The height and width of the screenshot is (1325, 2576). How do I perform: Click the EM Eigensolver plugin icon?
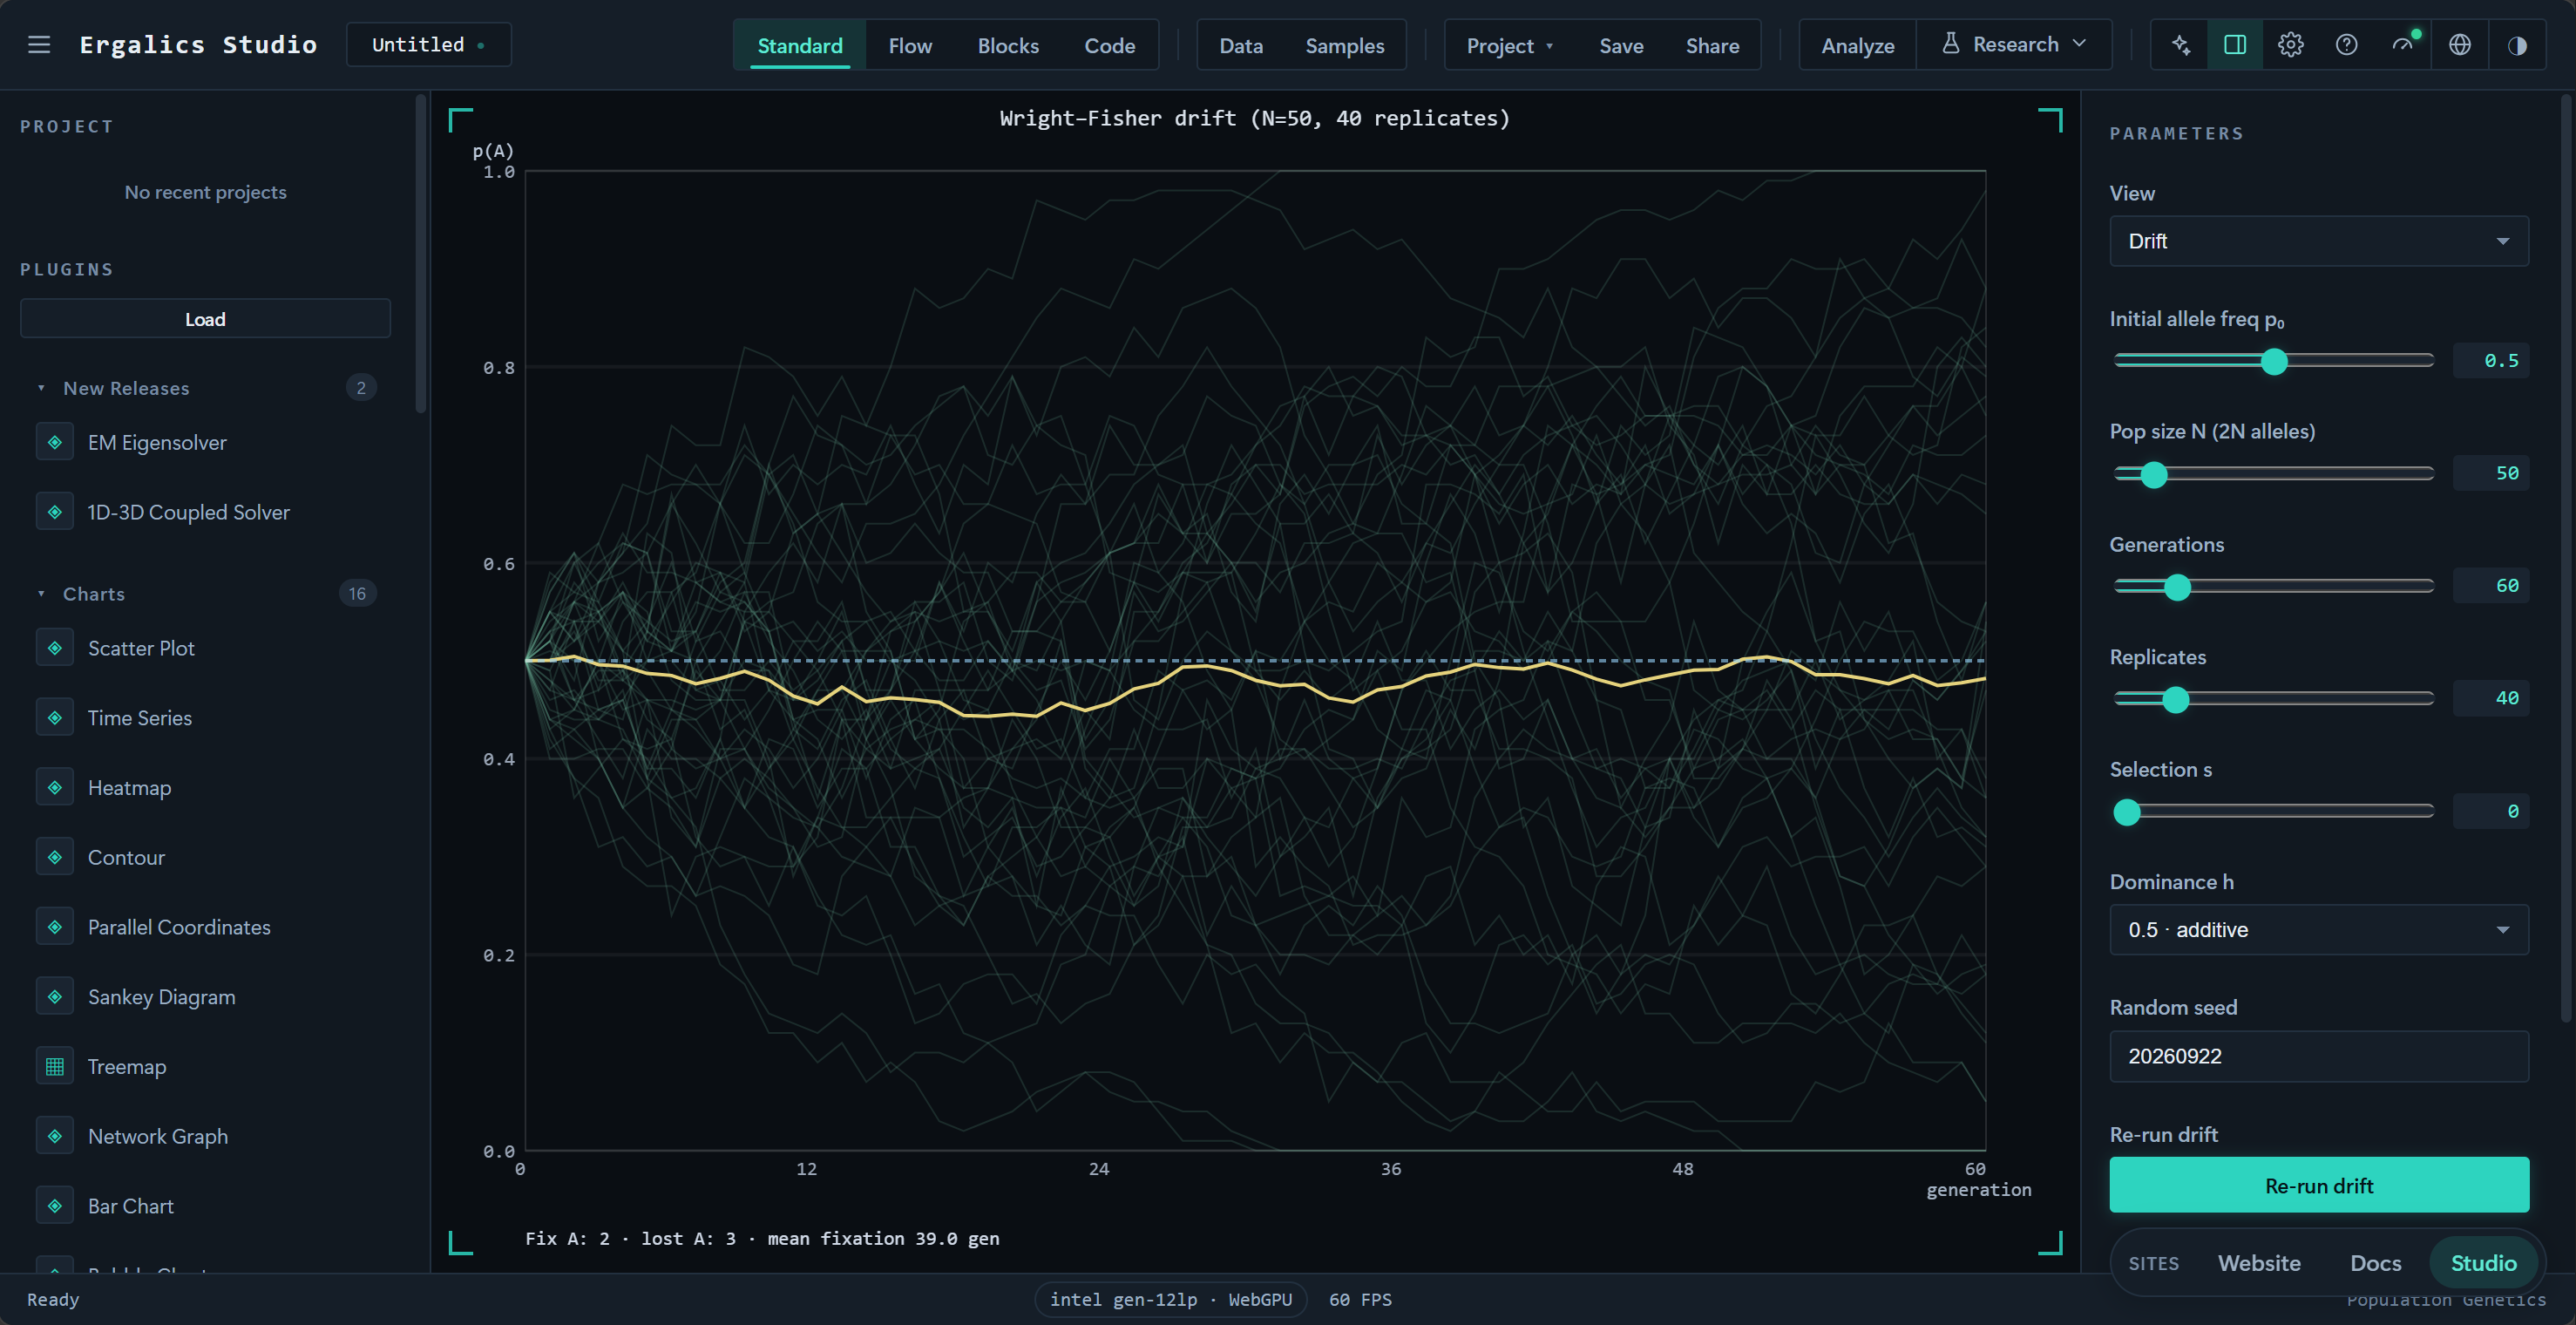pos(55,442)
